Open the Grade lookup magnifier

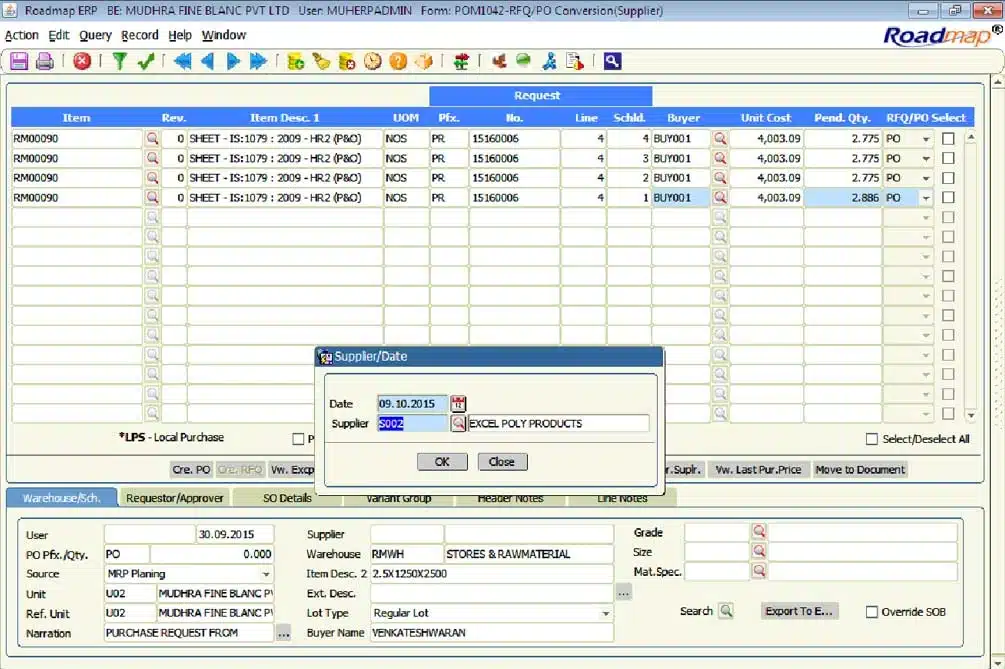[759, 531]
